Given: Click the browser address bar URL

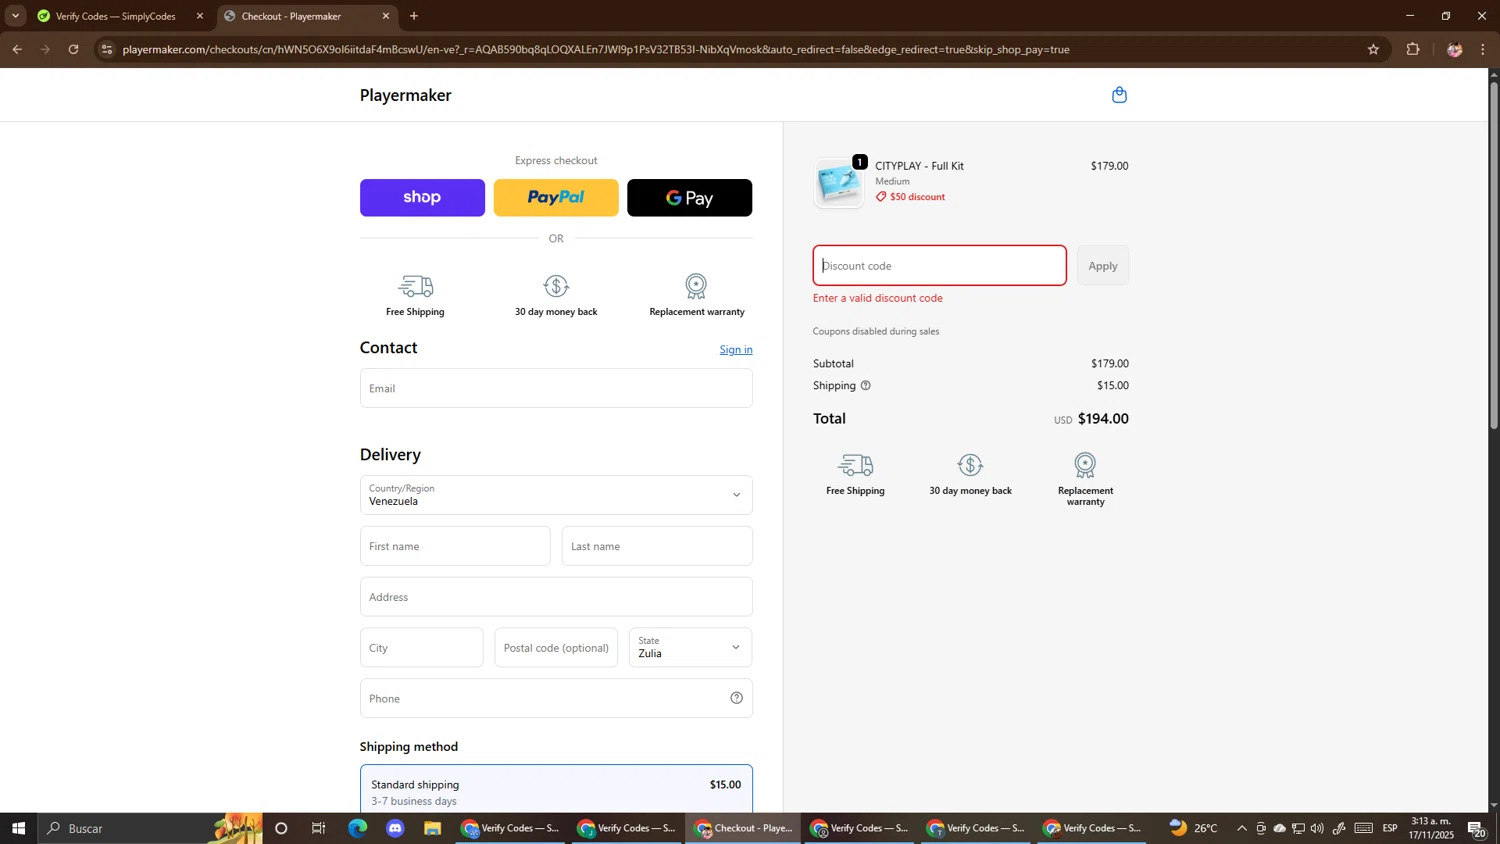Looking at the screenshot, I should tap(596, 49).
